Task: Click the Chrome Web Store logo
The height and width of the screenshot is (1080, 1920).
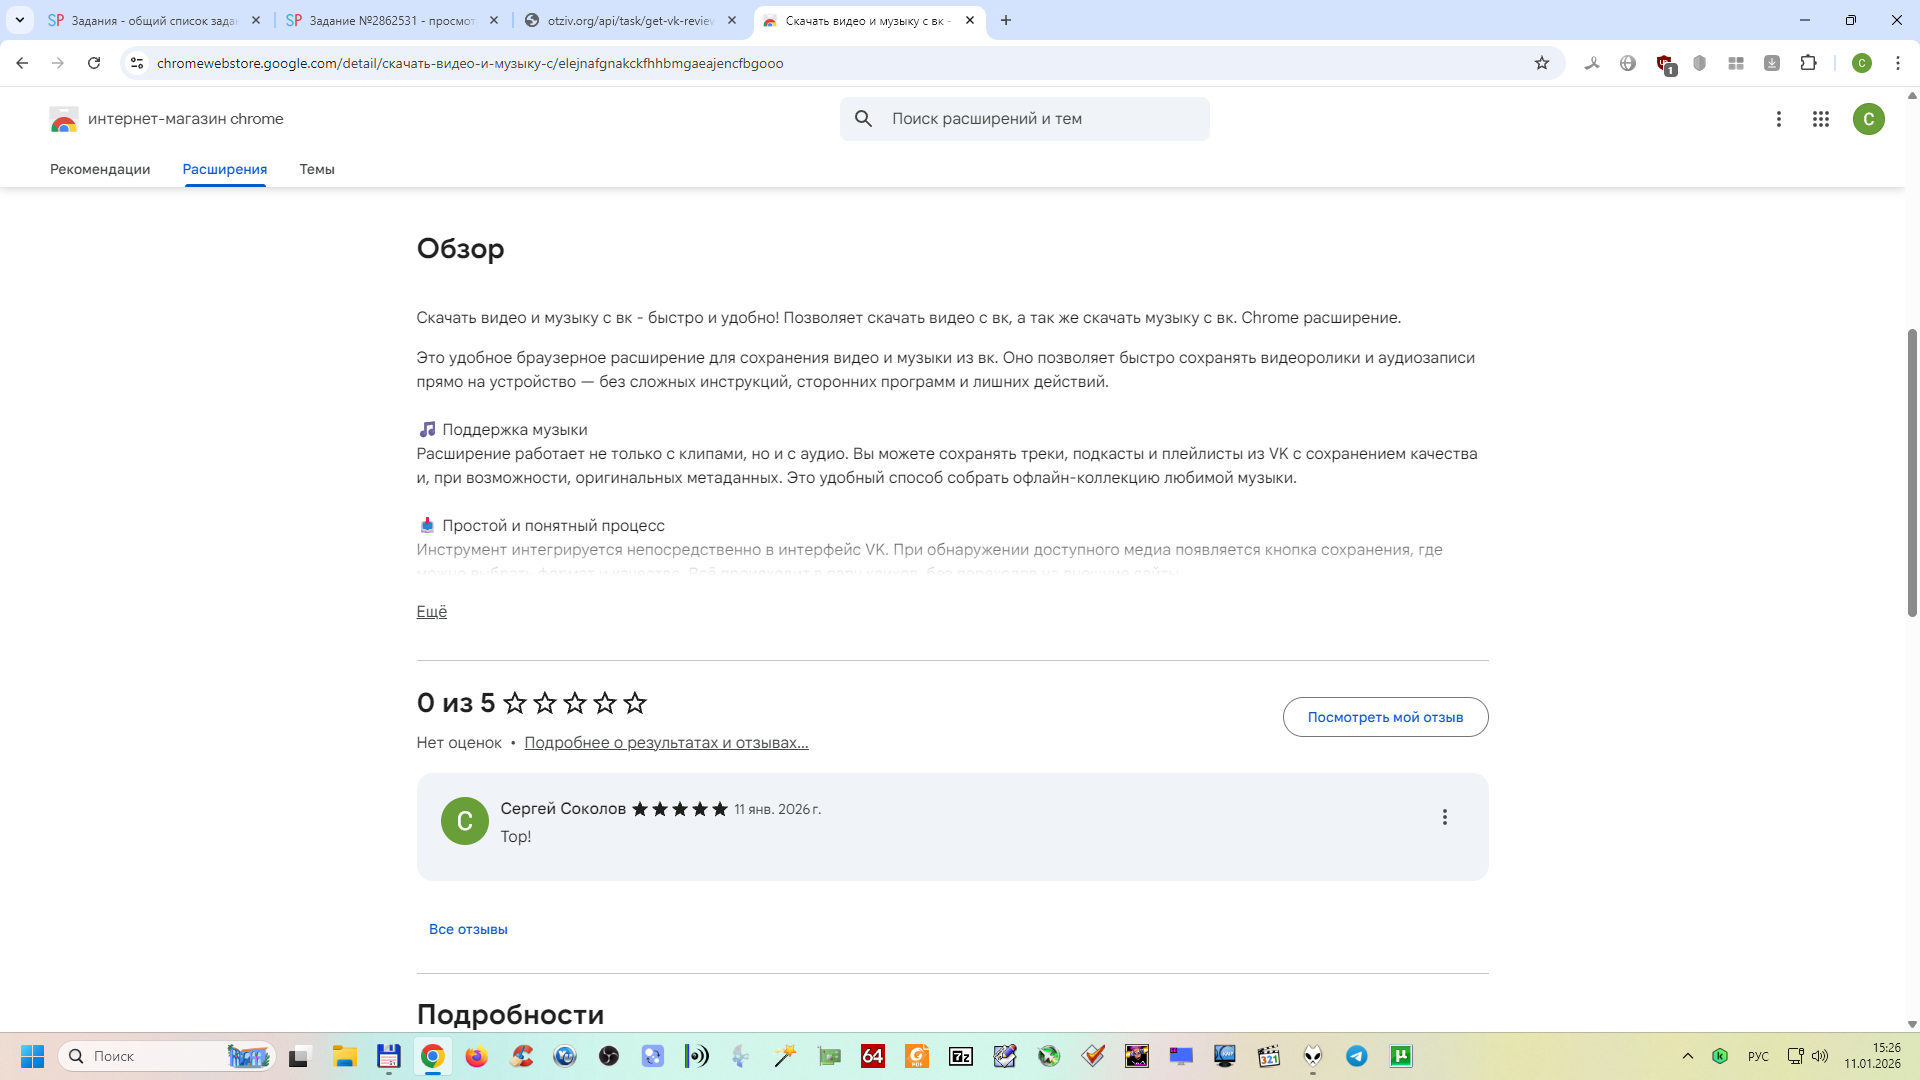Action: pos(64,119)
